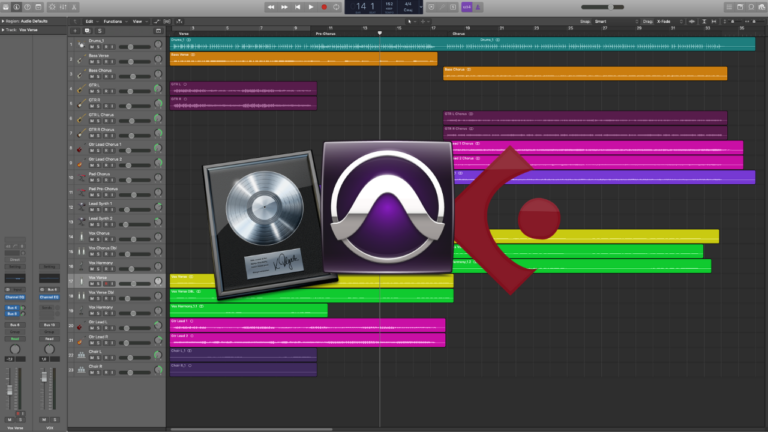
Task: Click the red Record button
Action: click(324, 7)
